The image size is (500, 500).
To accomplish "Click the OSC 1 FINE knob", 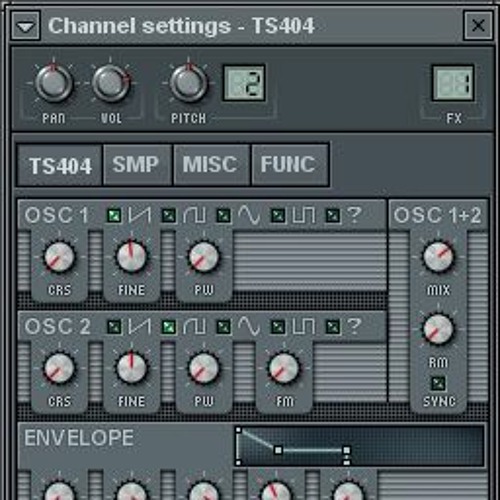I will 131,257.
